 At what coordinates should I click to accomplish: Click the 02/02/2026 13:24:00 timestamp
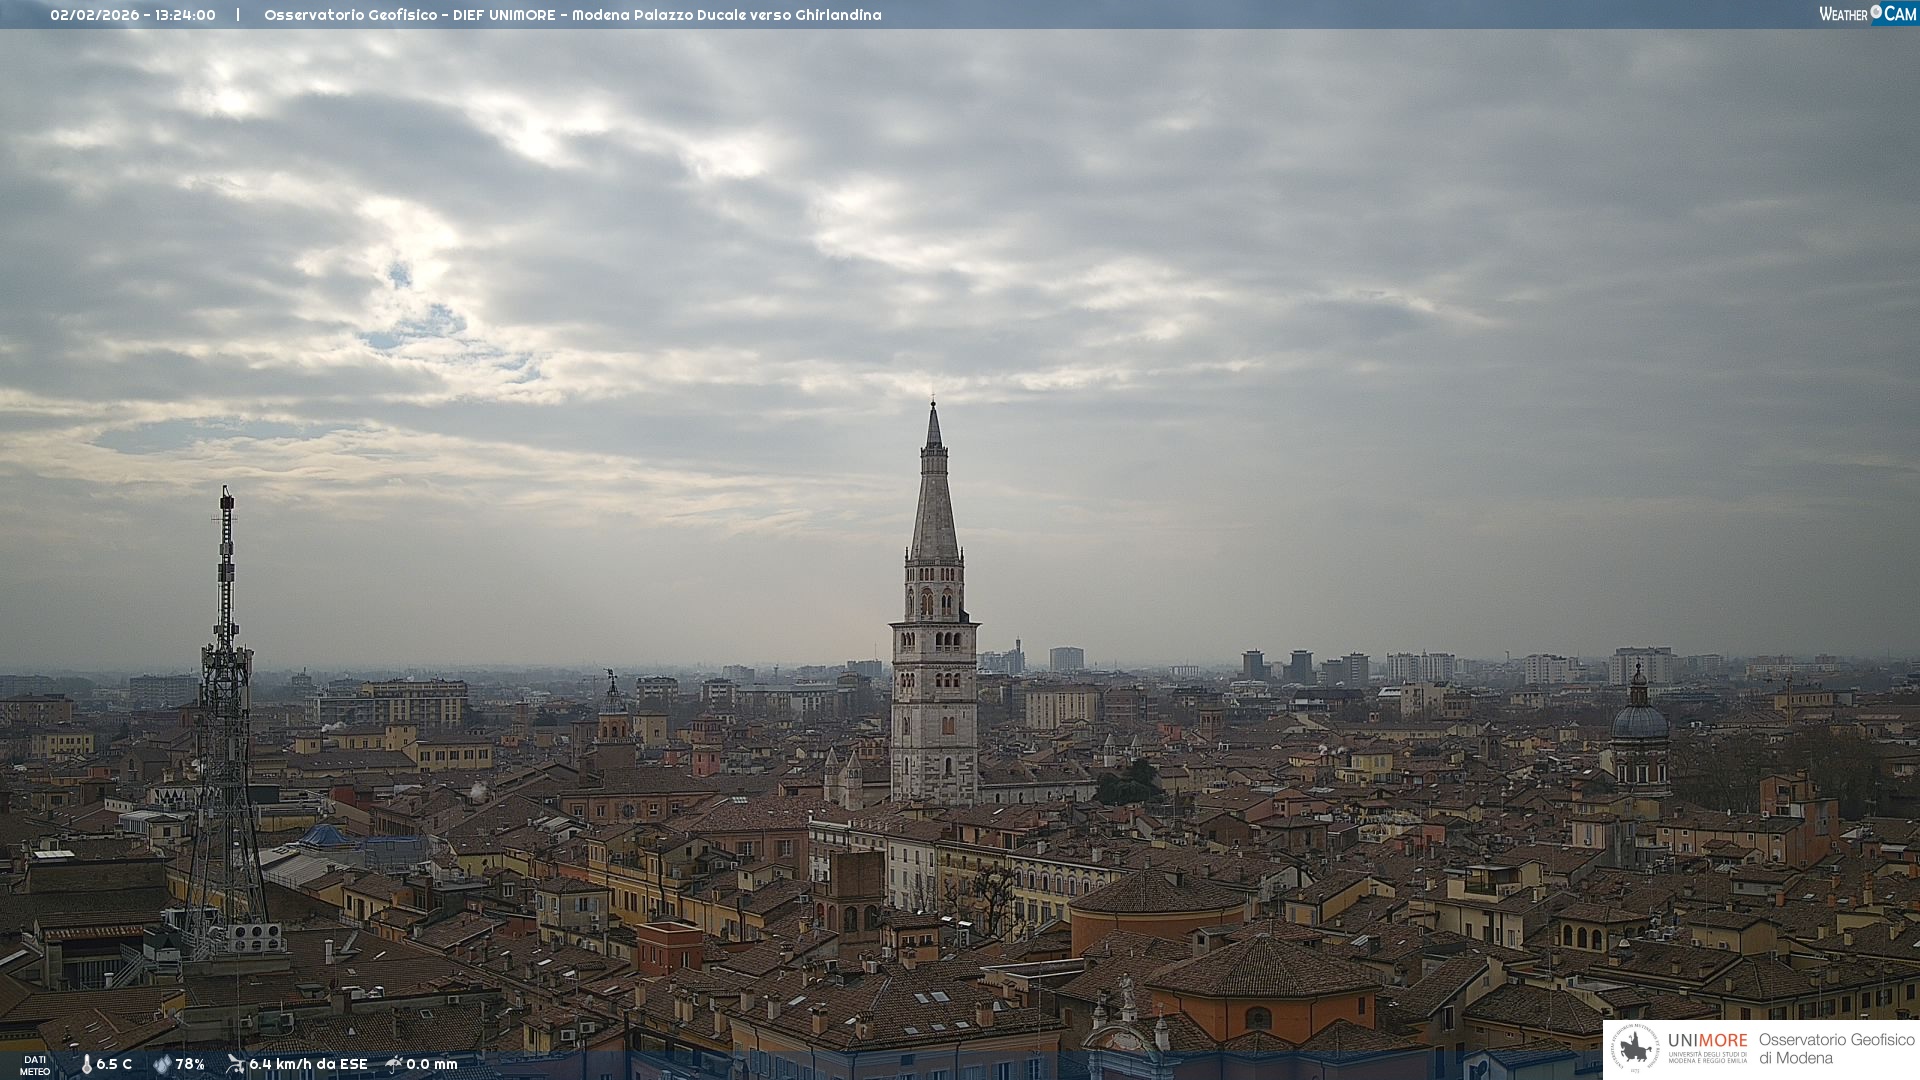pos(133,15)
